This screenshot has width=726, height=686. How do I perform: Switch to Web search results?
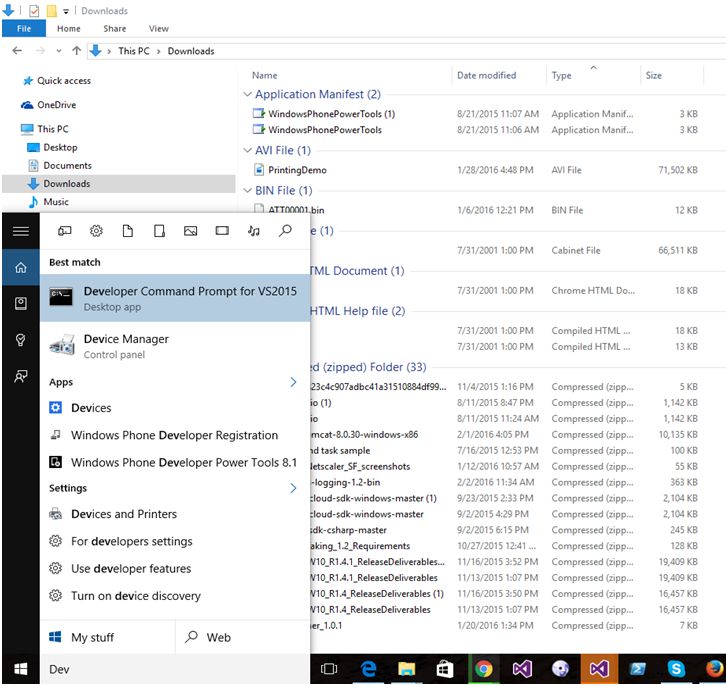(x=210, y=637)
